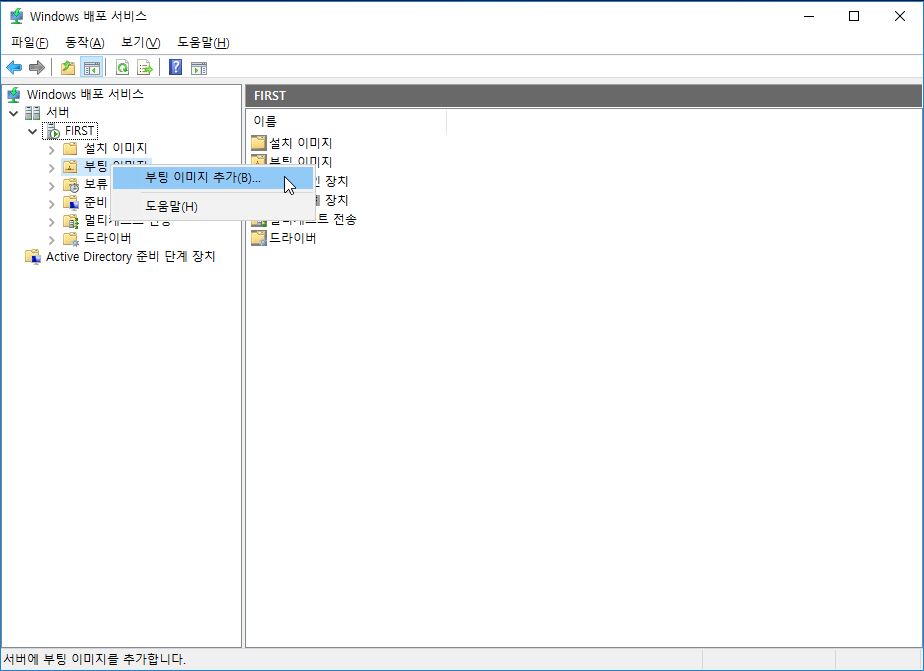Select 부팅 이미지 text in right pane

(x=301, y=161)
